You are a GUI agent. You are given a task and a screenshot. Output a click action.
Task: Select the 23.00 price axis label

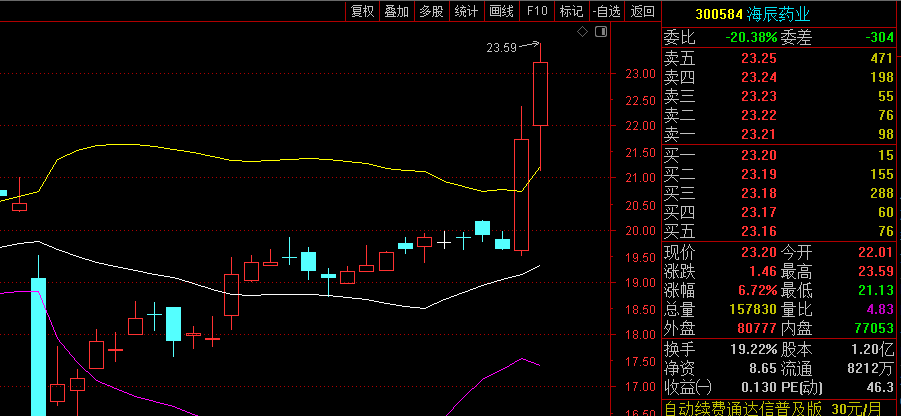click(x=641, y=74)
